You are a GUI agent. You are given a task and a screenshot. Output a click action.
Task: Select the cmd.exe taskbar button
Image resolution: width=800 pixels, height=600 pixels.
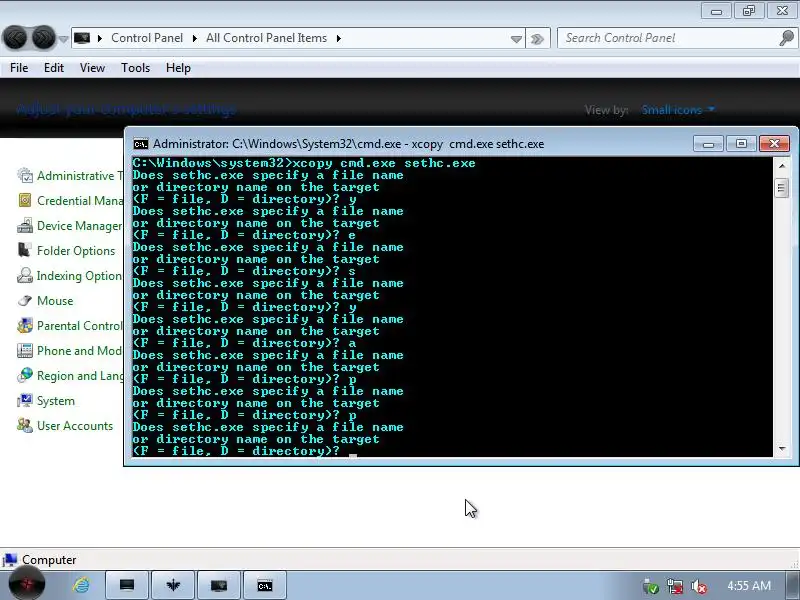tap(265, 585)
